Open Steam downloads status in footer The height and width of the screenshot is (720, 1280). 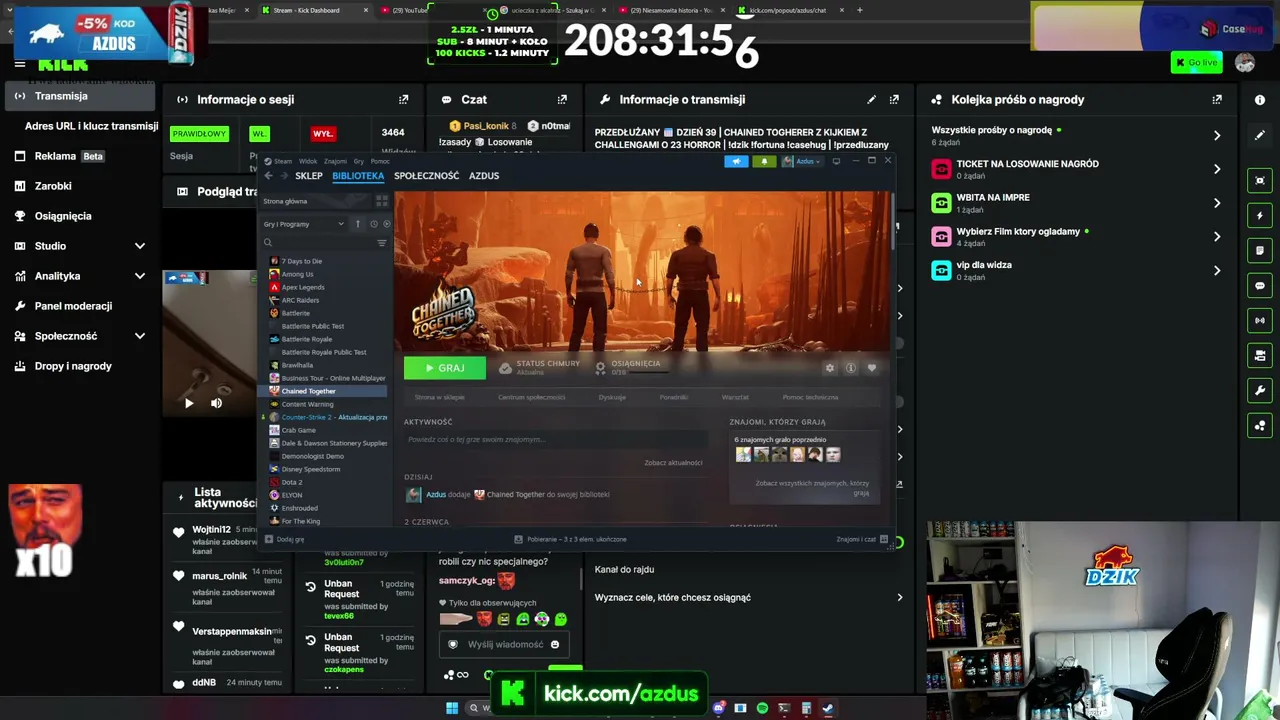[570, 540]
